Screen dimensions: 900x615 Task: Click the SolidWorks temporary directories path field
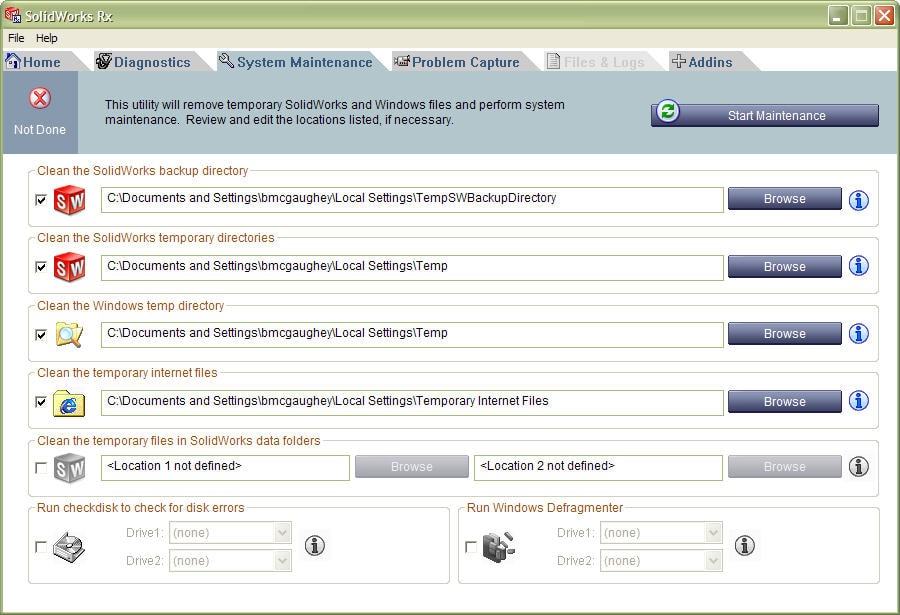tap(412, 268)
